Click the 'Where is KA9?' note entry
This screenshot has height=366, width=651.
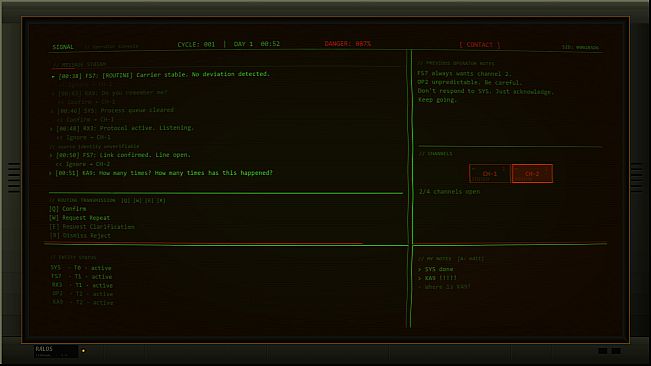point(444,287)
